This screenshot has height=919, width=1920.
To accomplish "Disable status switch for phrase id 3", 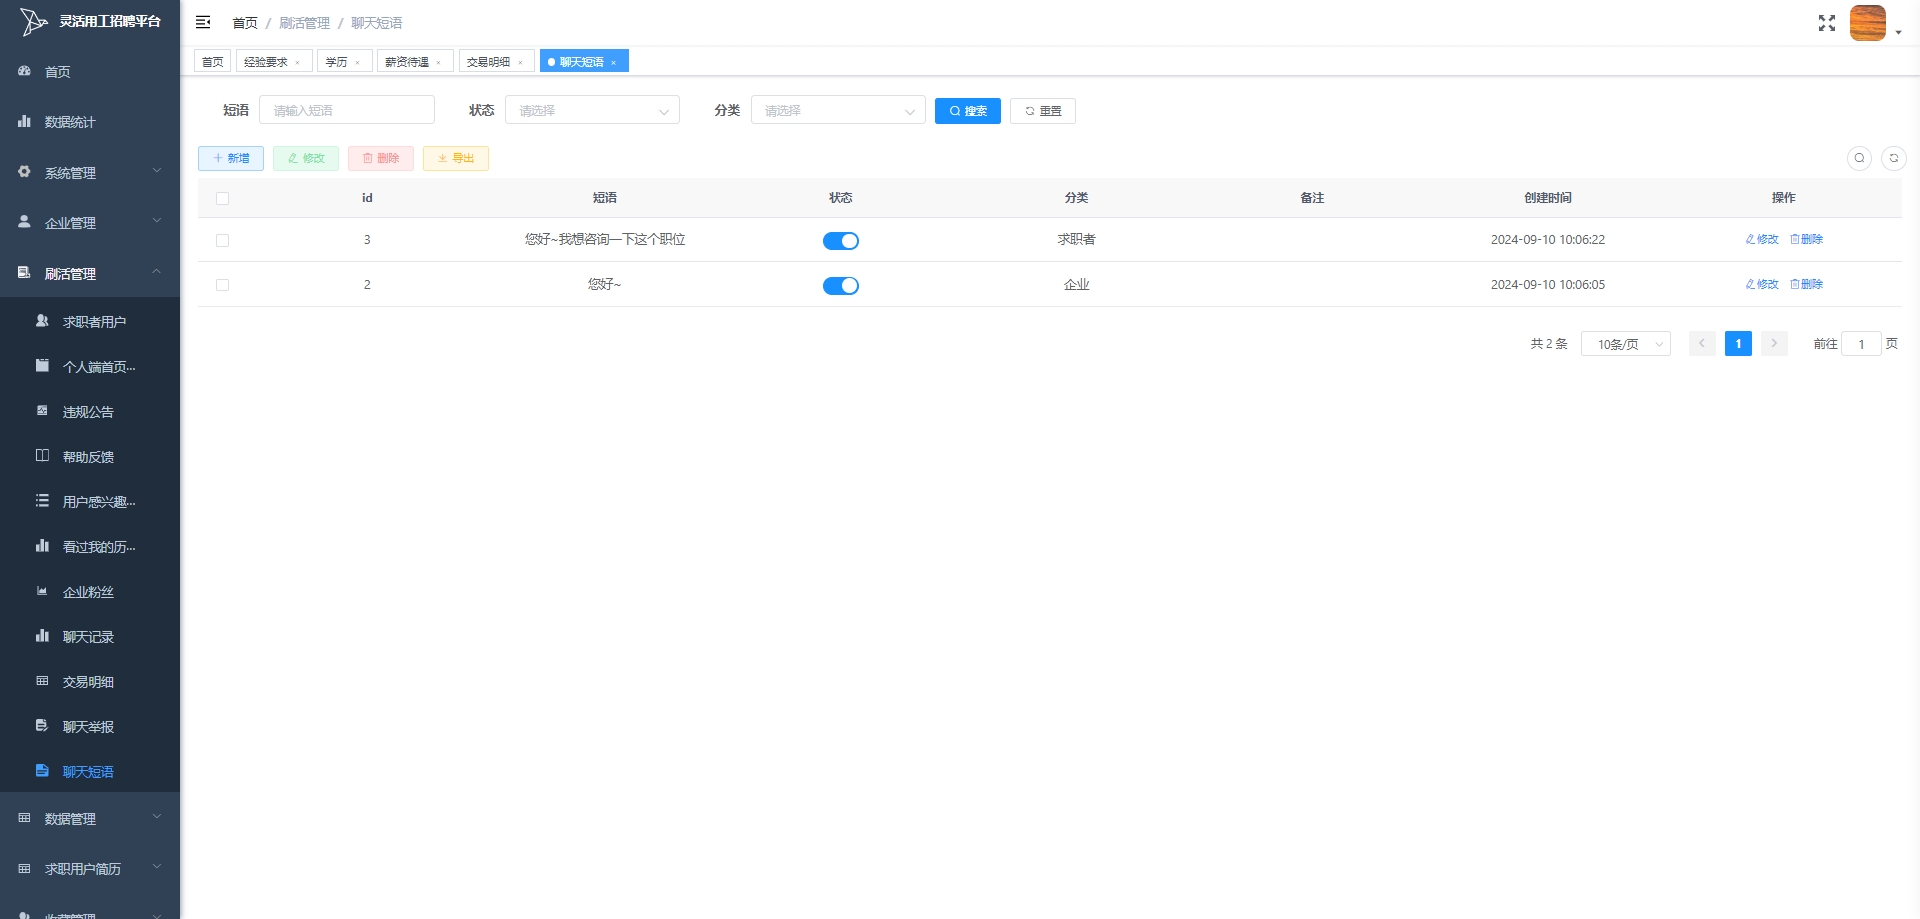I will tap(840, 241).
